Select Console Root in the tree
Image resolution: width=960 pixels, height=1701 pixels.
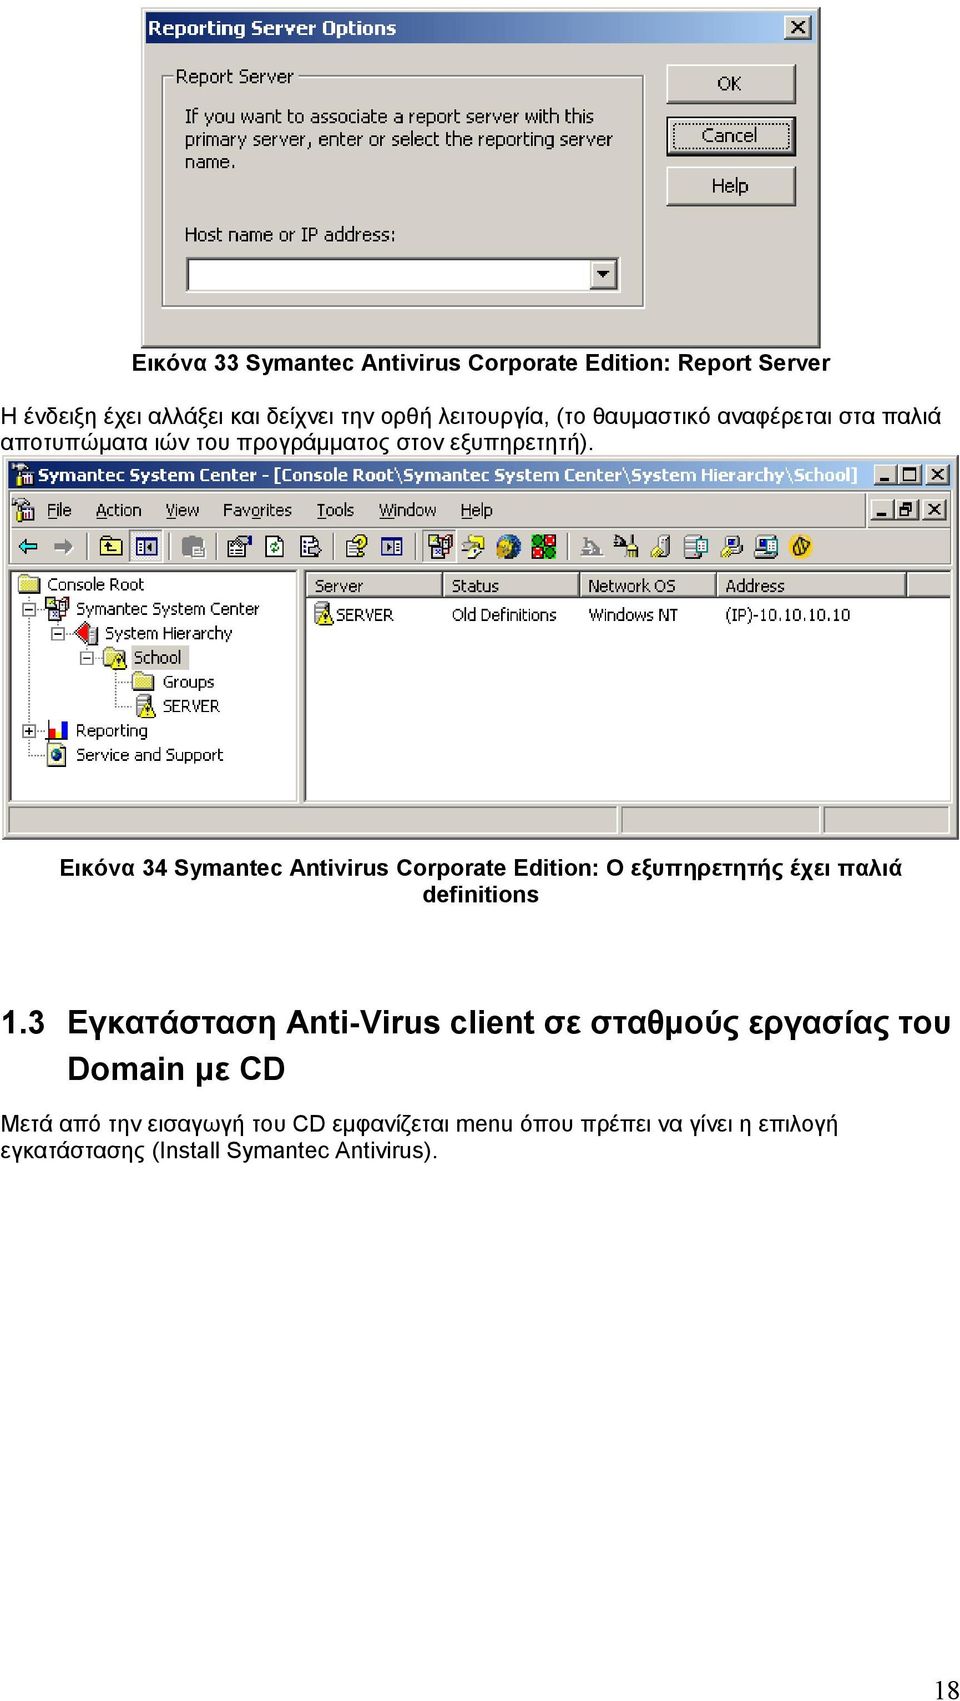click(95, 584)
